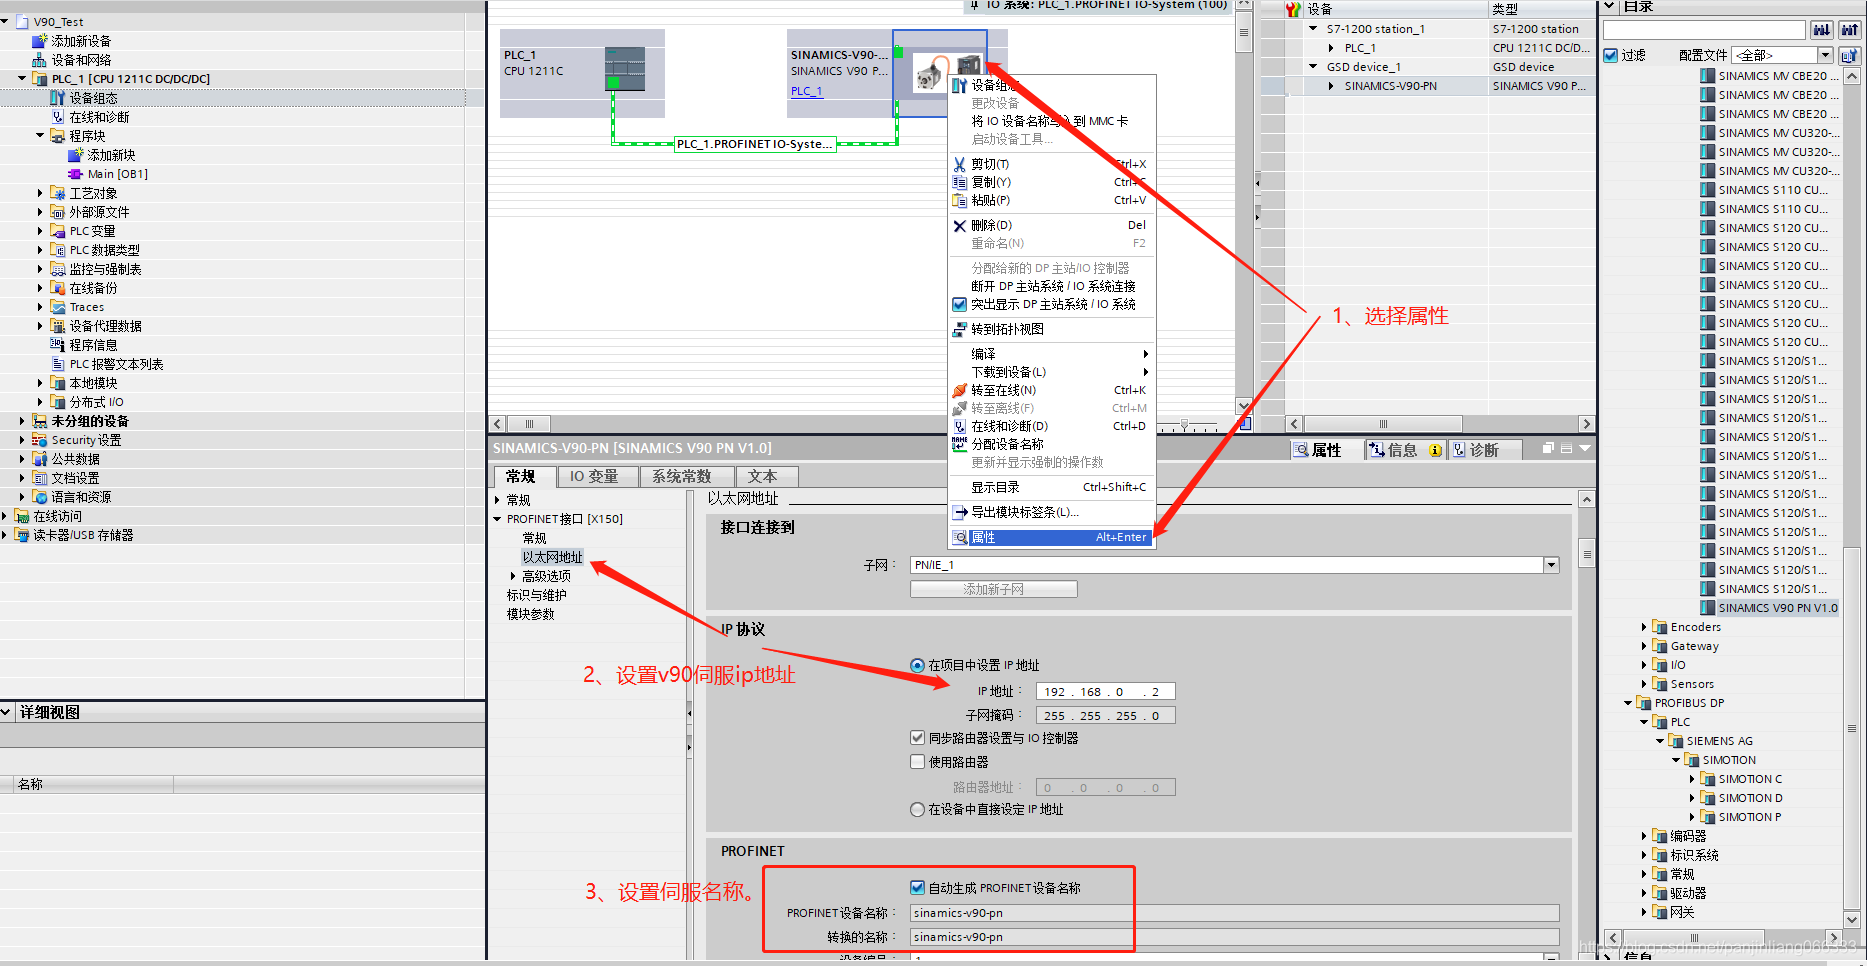This screenshot has width=1867, height=966.
Task: Open 设备和网络 network icon
Action: [x=40, y=60]
